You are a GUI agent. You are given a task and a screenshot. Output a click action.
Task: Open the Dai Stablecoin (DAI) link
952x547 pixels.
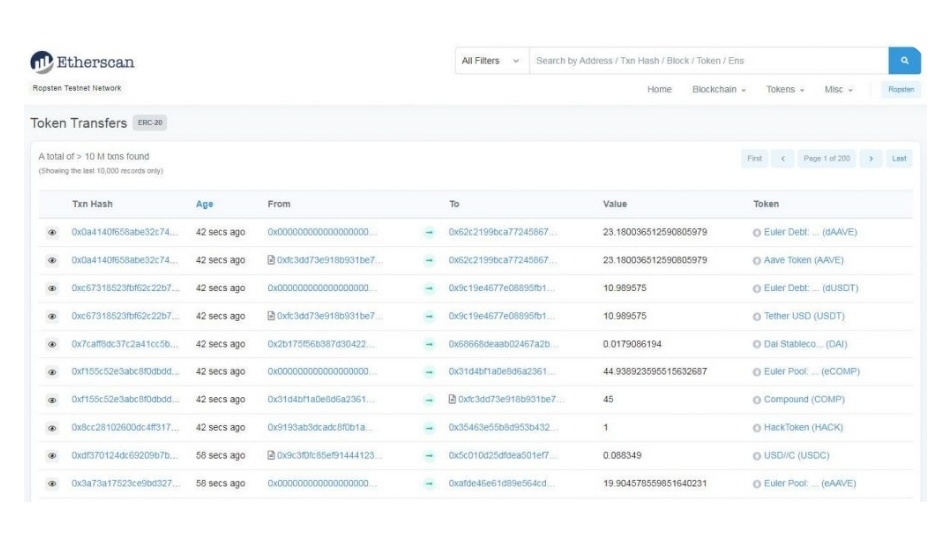click(x=805, y=344)
